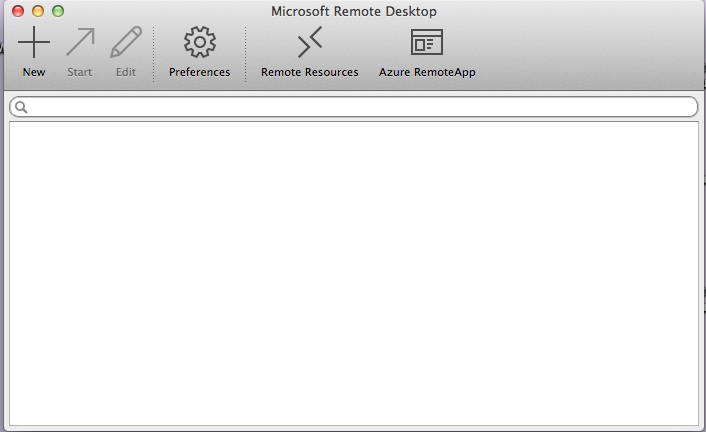The width and height of the screenshot is (706, 432).
Task: Click the Start arrow icon
Action: (81, 42)
